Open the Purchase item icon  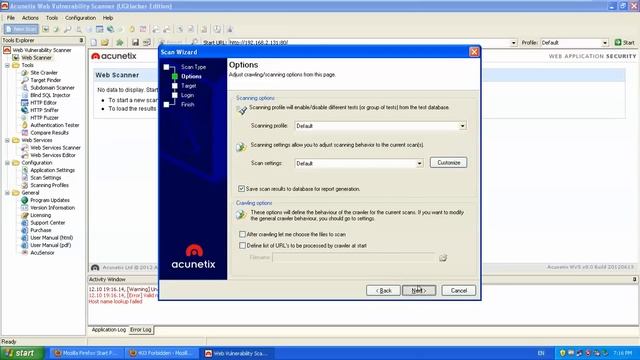pyautogui.click(x=24, y=230)
